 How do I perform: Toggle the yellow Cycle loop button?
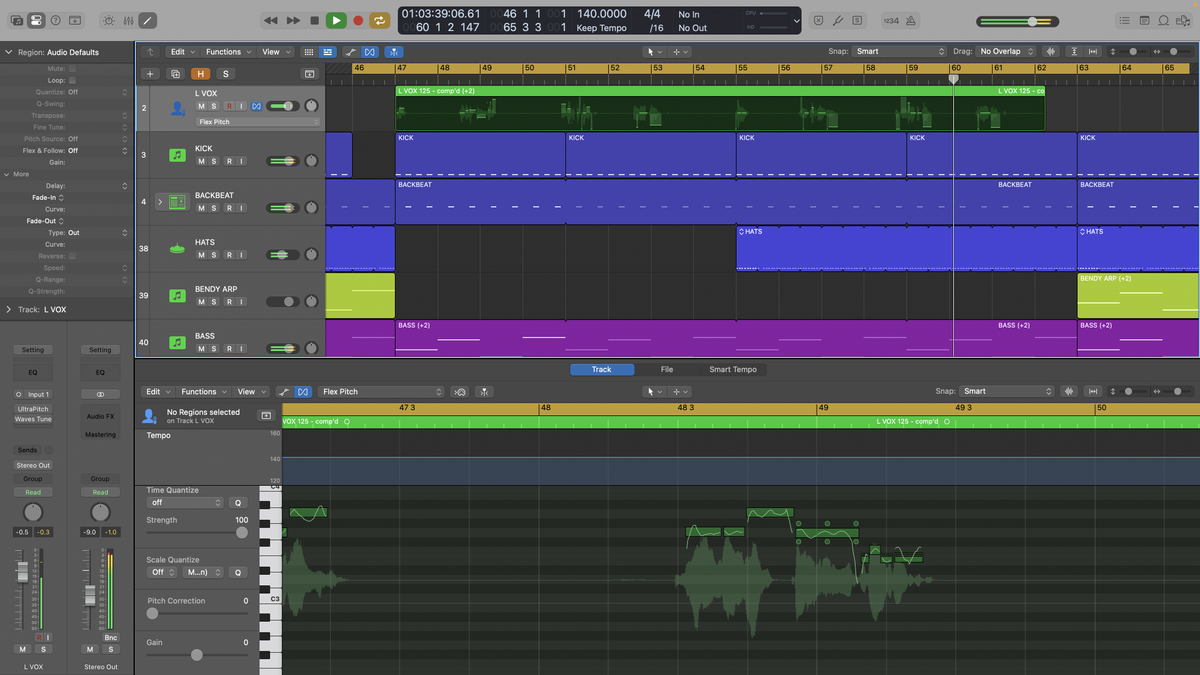[x=380, y=20]
